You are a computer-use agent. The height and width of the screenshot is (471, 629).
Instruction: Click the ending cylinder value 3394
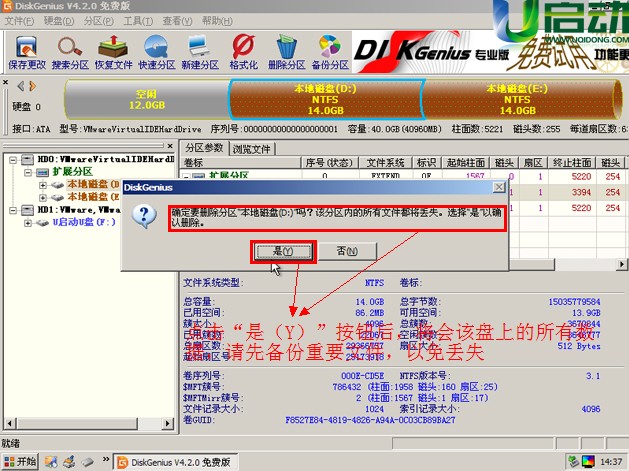pyautogui.click(x=581, y=192)
